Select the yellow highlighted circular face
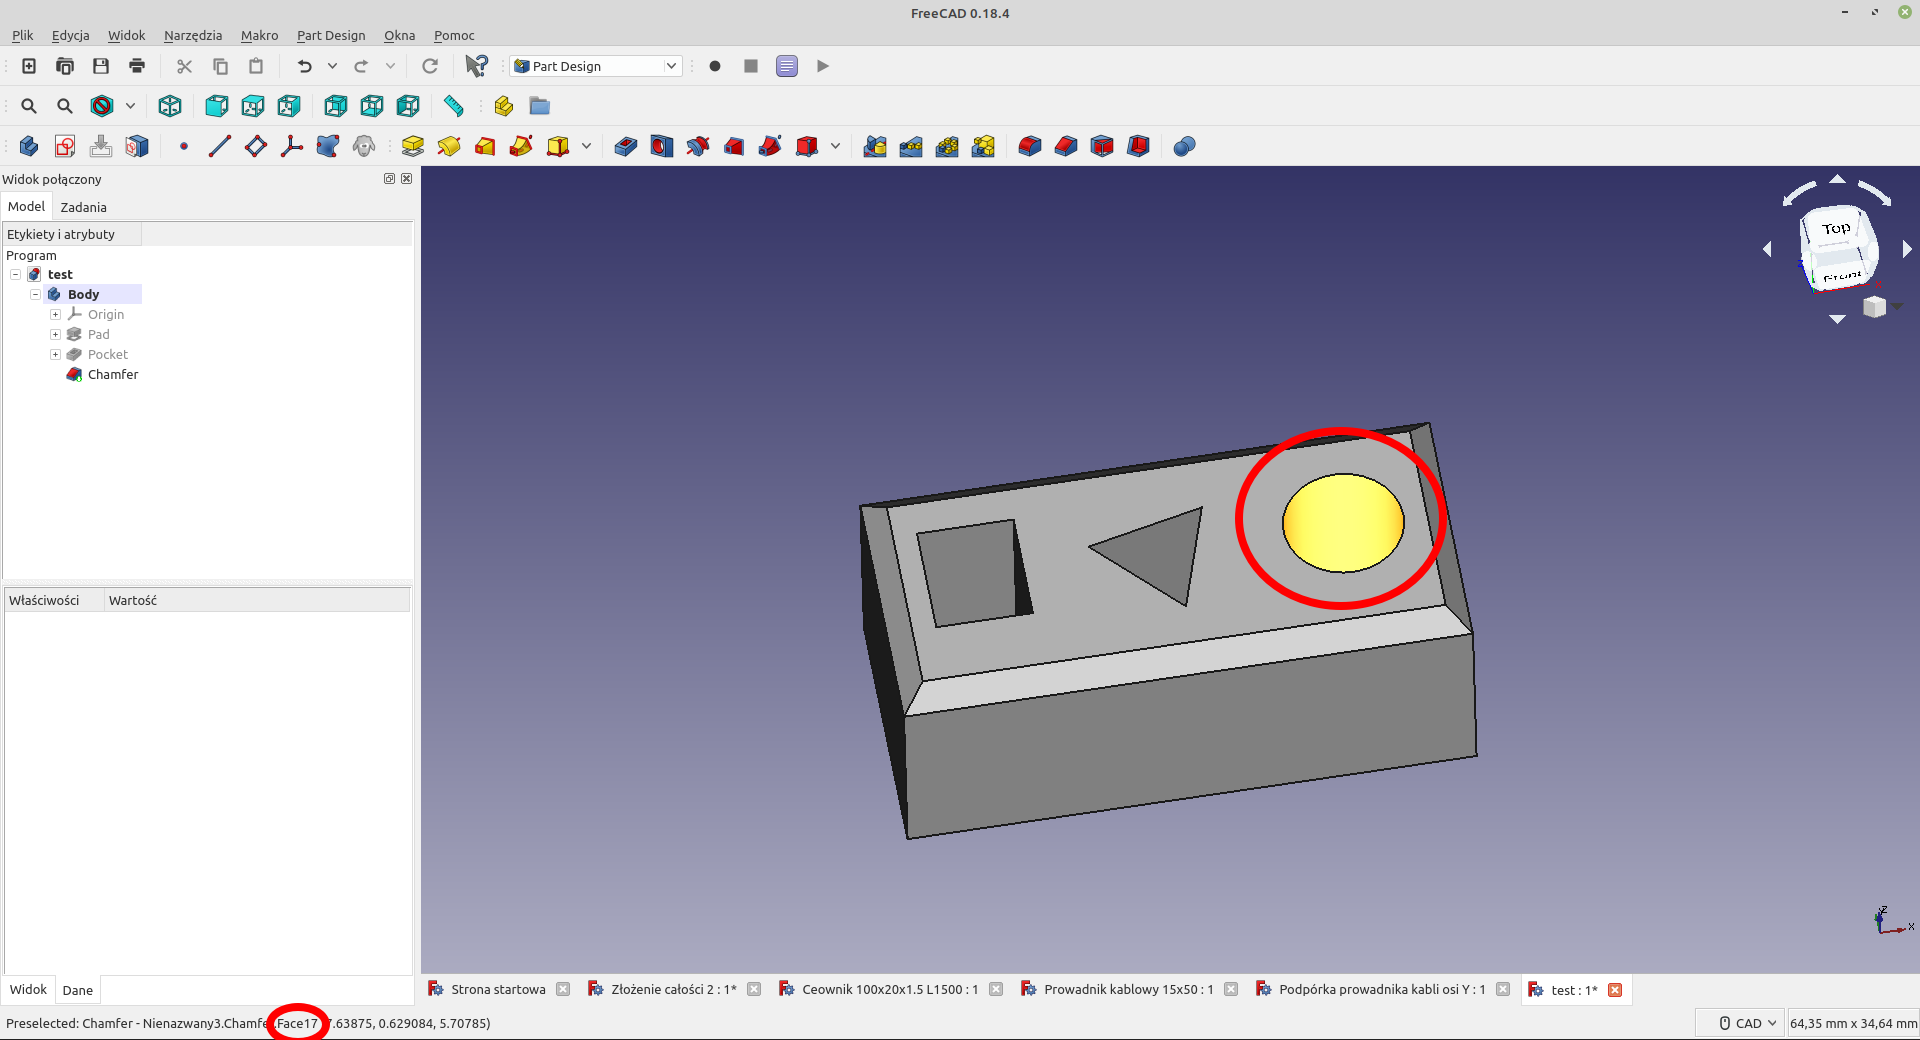 (1343, 523)
